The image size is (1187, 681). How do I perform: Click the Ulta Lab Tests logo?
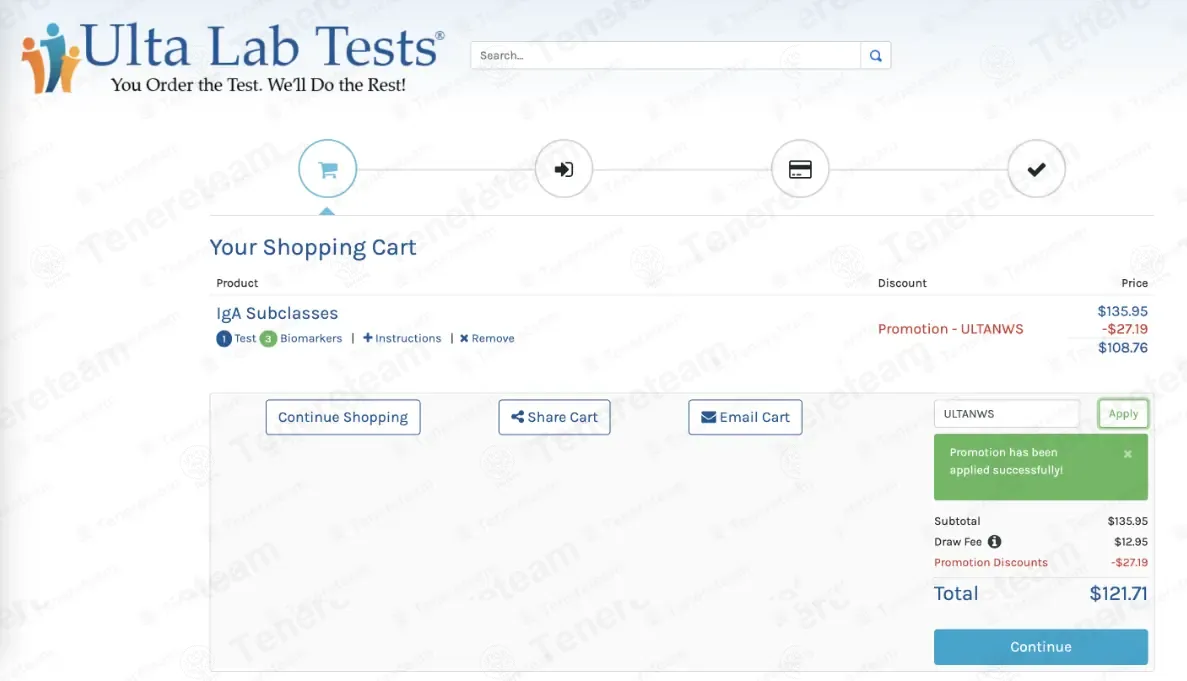233,58
